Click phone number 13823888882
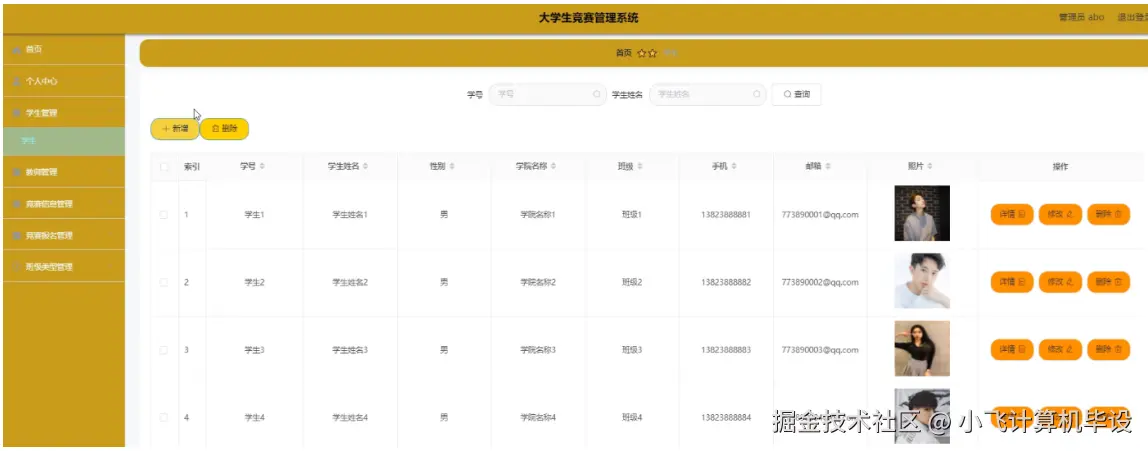 coord(726,282)
